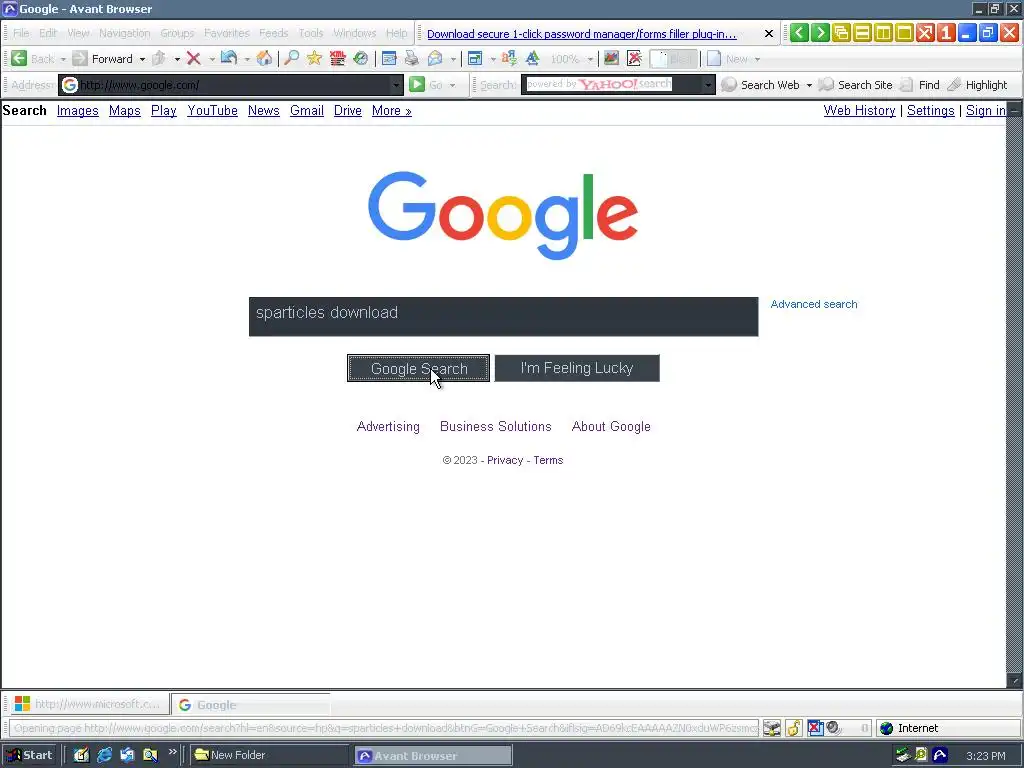The height and width of the screenshot is (768, 1024).
Task: Open the File menu
Action: [21, 33]
